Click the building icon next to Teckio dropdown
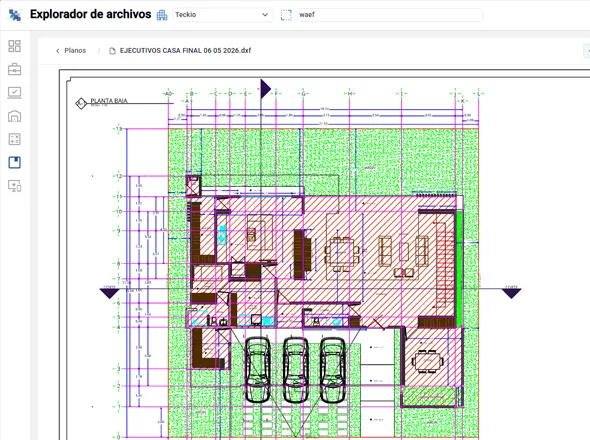The image size is (590, 440). coord(162,15)
